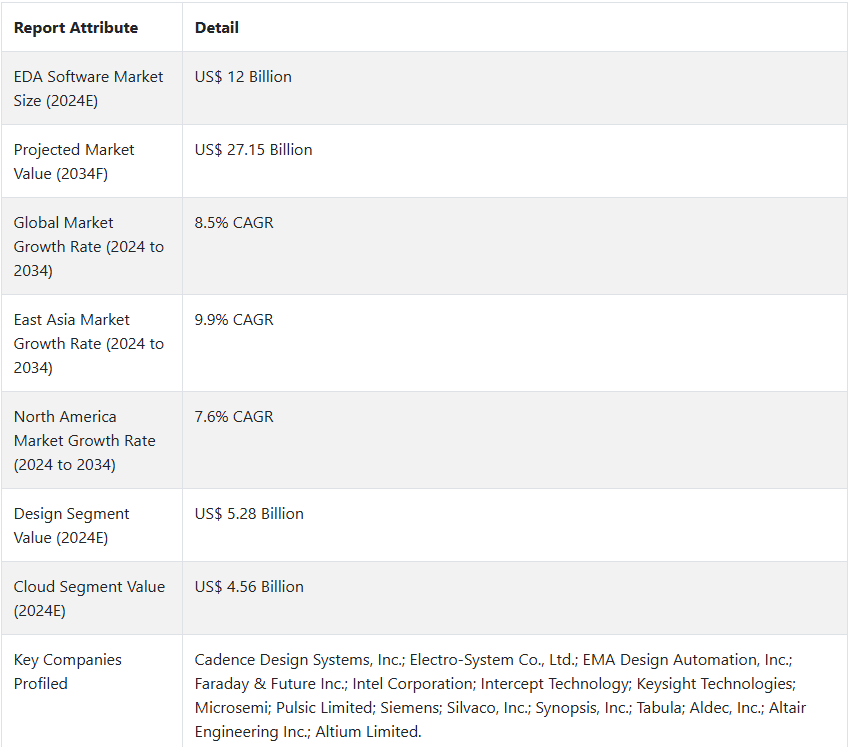Select the Key Companies Profiled cell

click(92, 691)
